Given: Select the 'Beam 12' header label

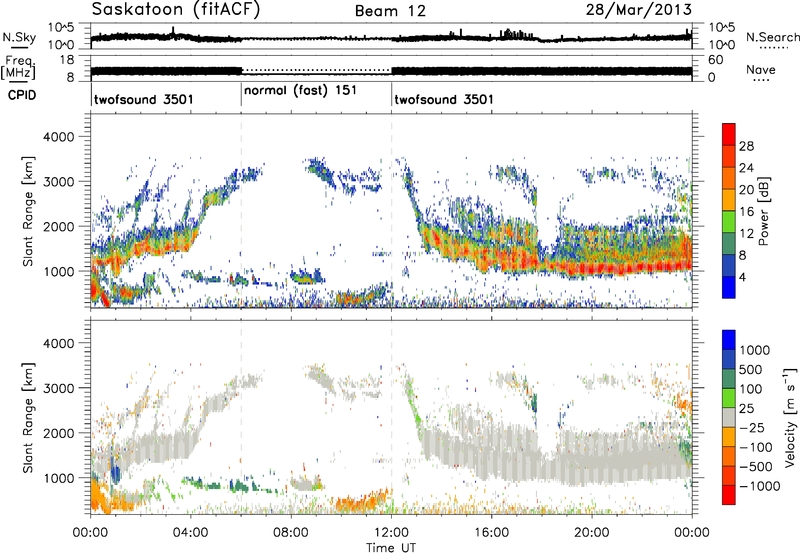Looking at the screenshot, I should pos(390,11).
